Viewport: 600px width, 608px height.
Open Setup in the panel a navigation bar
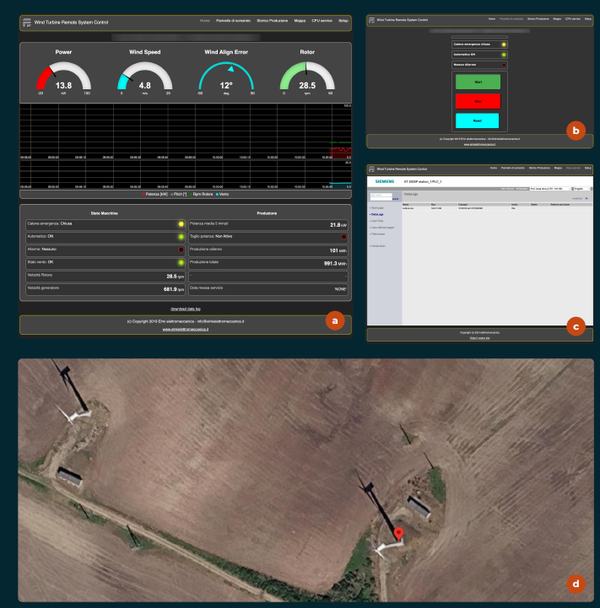(x=343, y=21)
